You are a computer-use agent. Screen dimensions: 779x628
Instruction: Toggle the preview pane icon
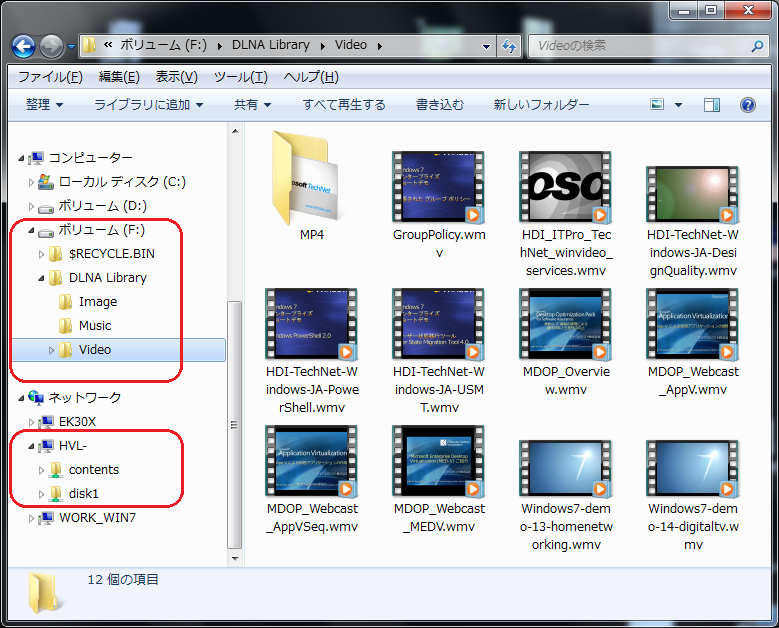click(712, 105)
